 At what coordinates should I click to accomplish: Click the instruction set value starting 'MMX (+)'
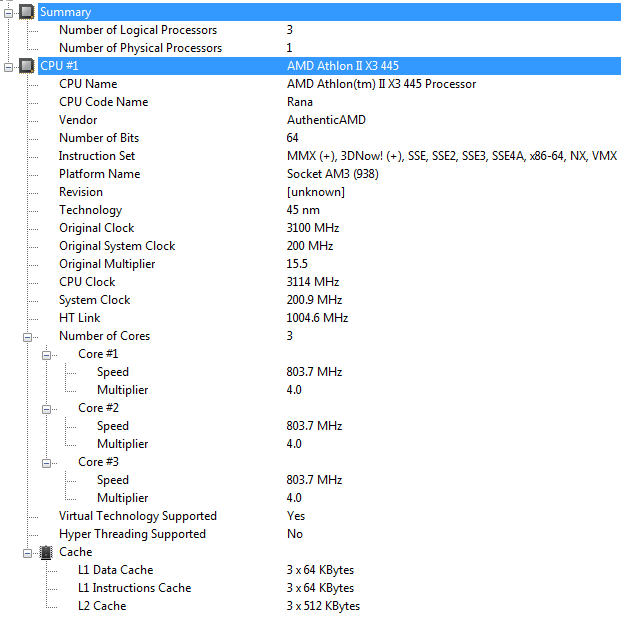point(452,156)
